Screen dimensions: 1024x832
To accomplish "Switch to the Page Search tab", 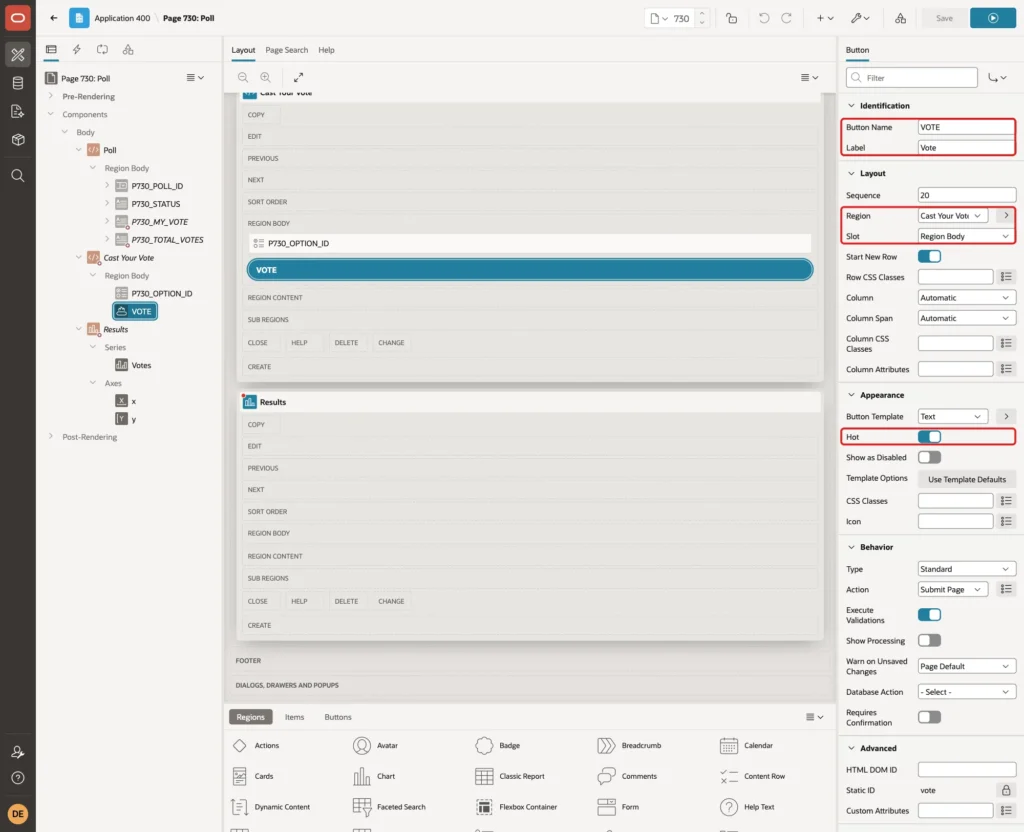I will pyautogui.click(x=286, y=50).
